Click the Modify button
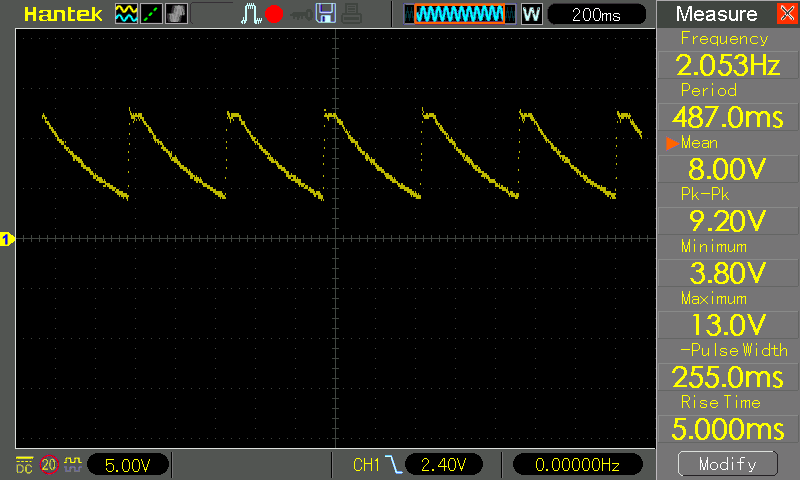The width and height of the screenshot is (800, 480). pyautogui.click(x=727, y=464)
